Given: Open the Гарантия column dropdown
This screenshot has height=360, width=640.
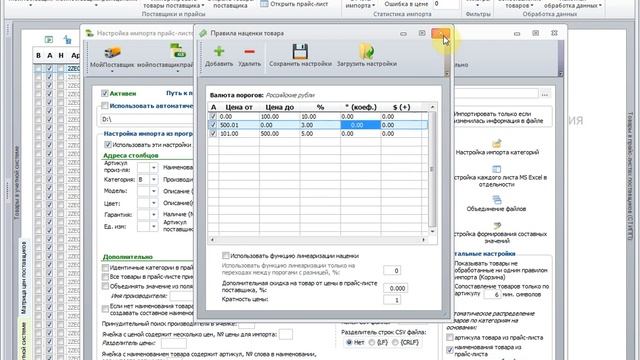Looking at the screenshot, I should click(154, 215).
